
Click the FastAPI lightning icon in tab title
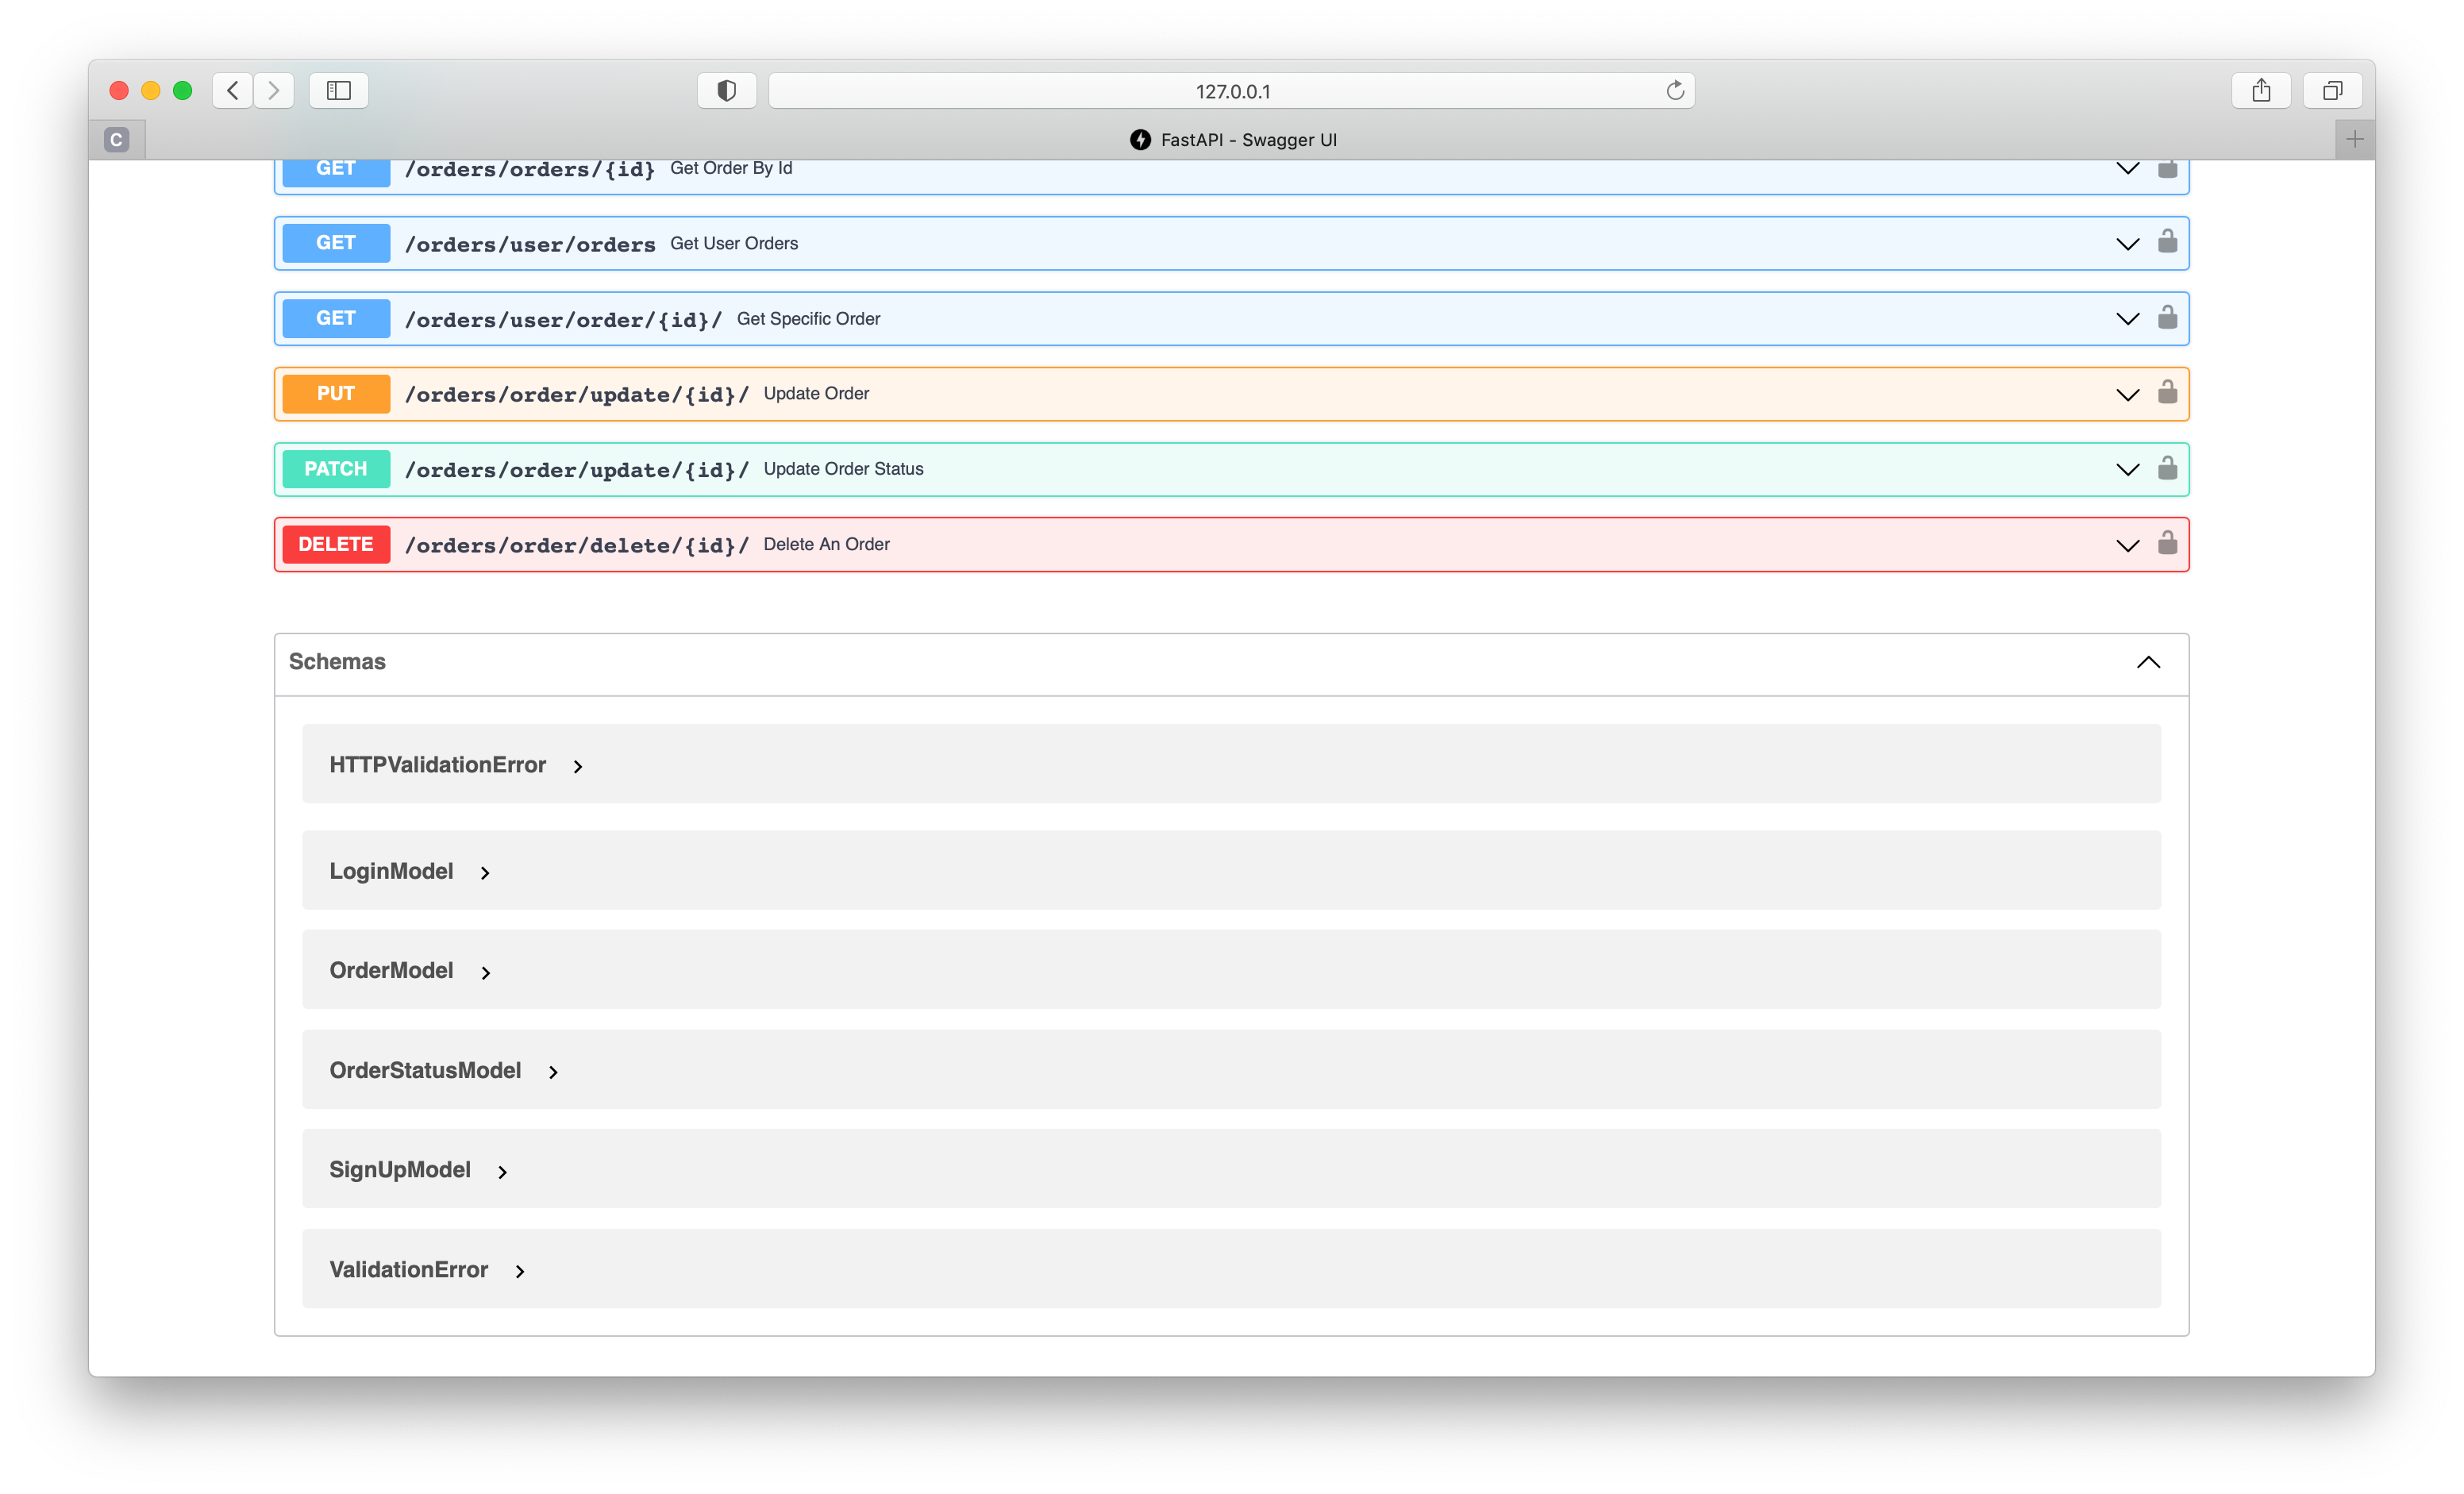1141,140
